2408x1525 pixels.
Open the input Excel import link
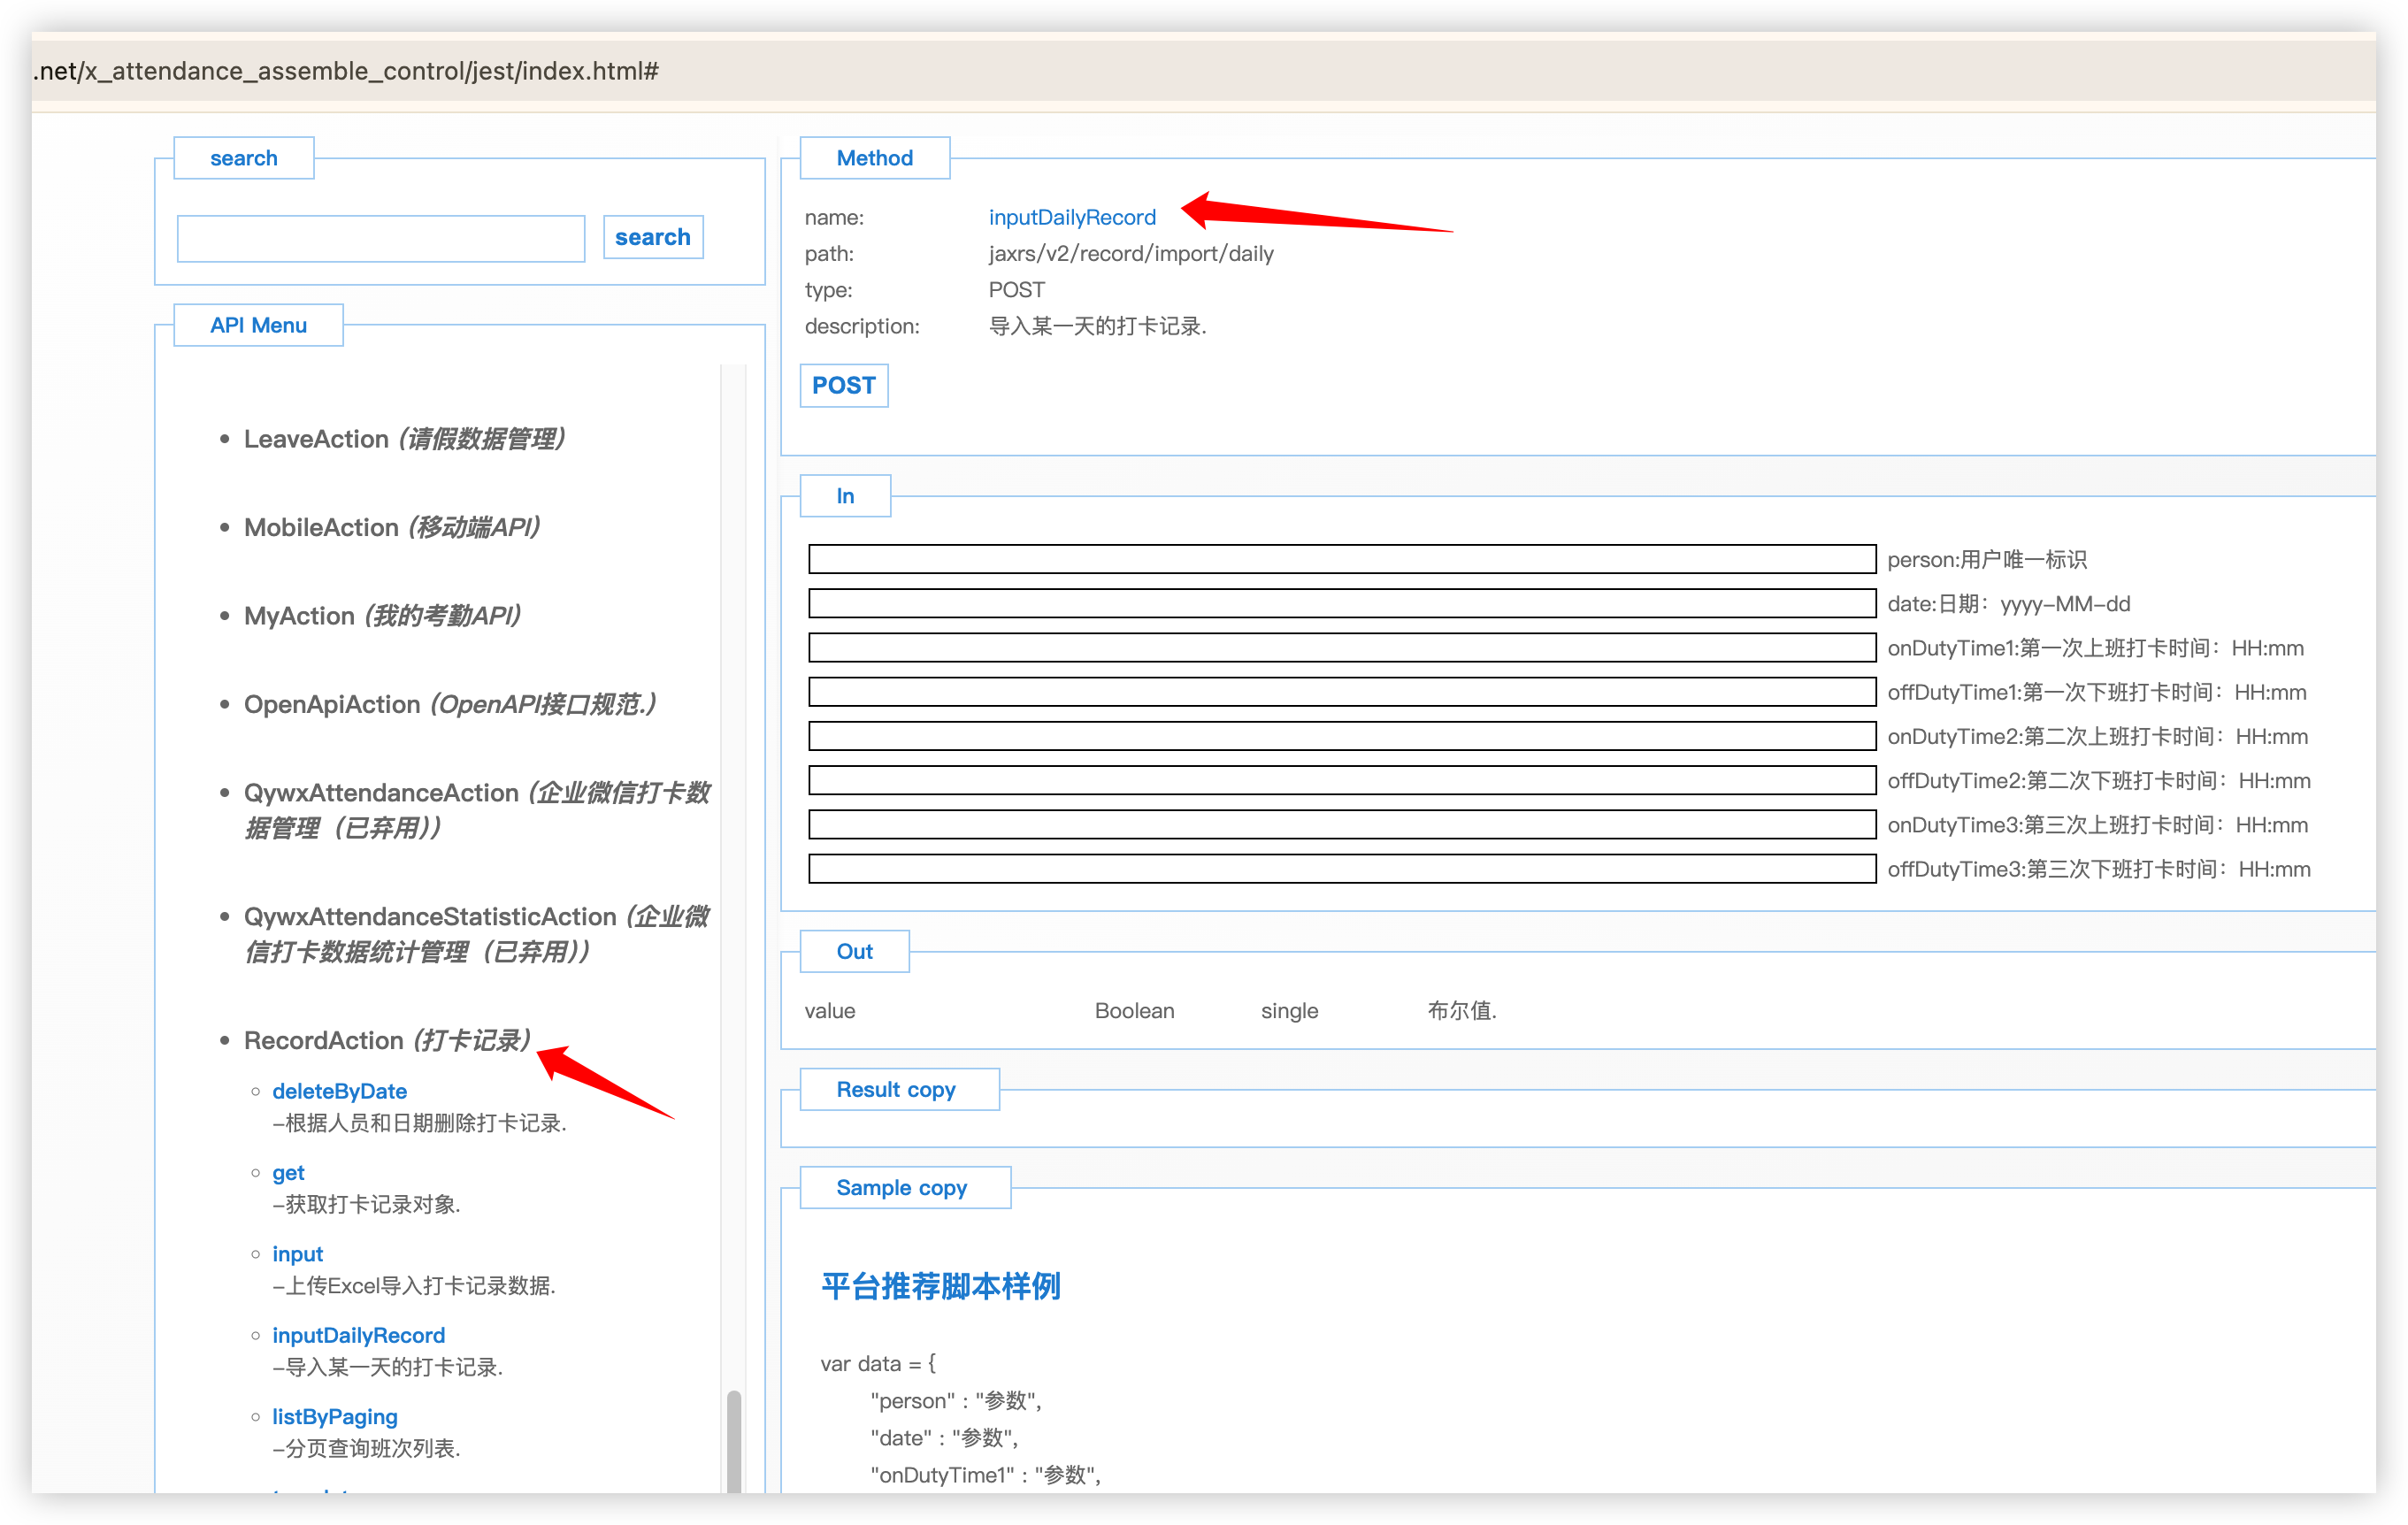tap(297, 1254)
